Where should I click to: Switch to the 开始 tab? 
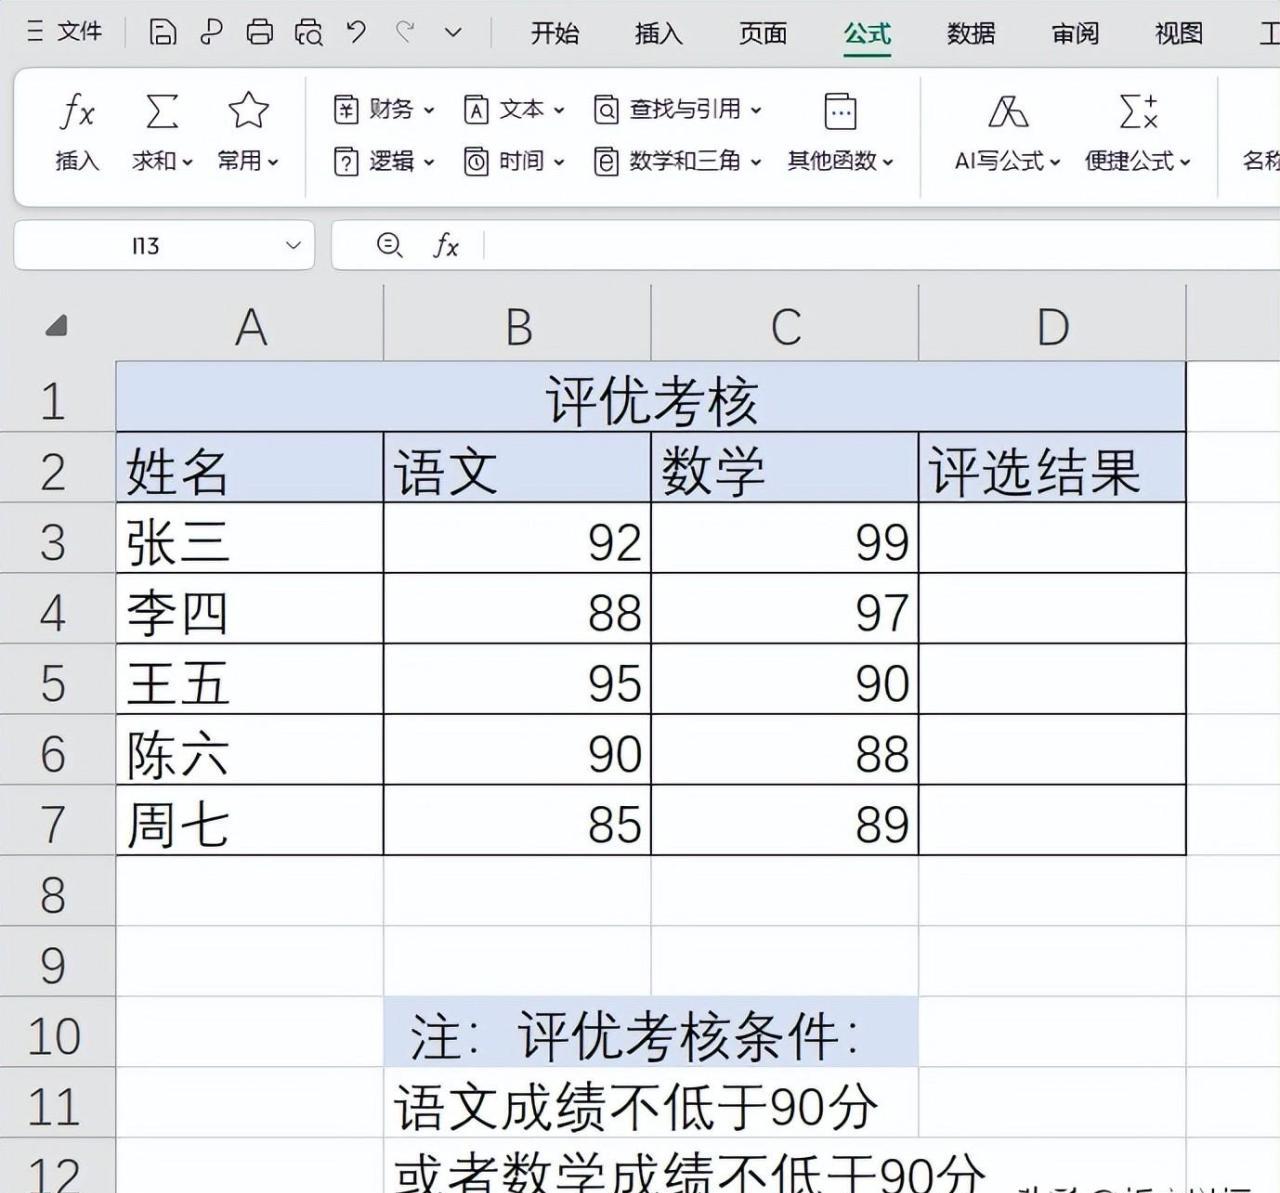(555, 33)
